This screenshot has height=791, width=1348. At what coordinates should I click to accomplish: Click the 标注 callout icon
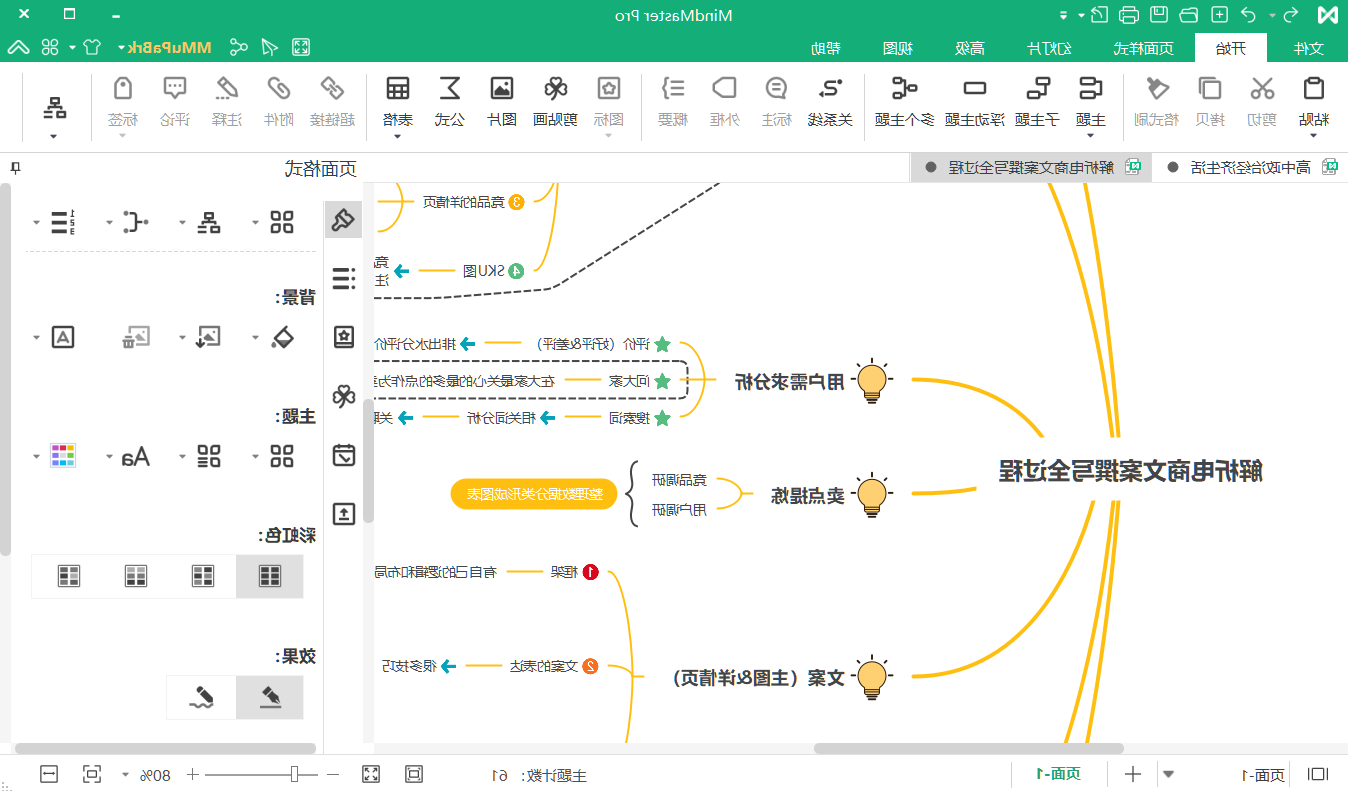click(x=777, y=90)
